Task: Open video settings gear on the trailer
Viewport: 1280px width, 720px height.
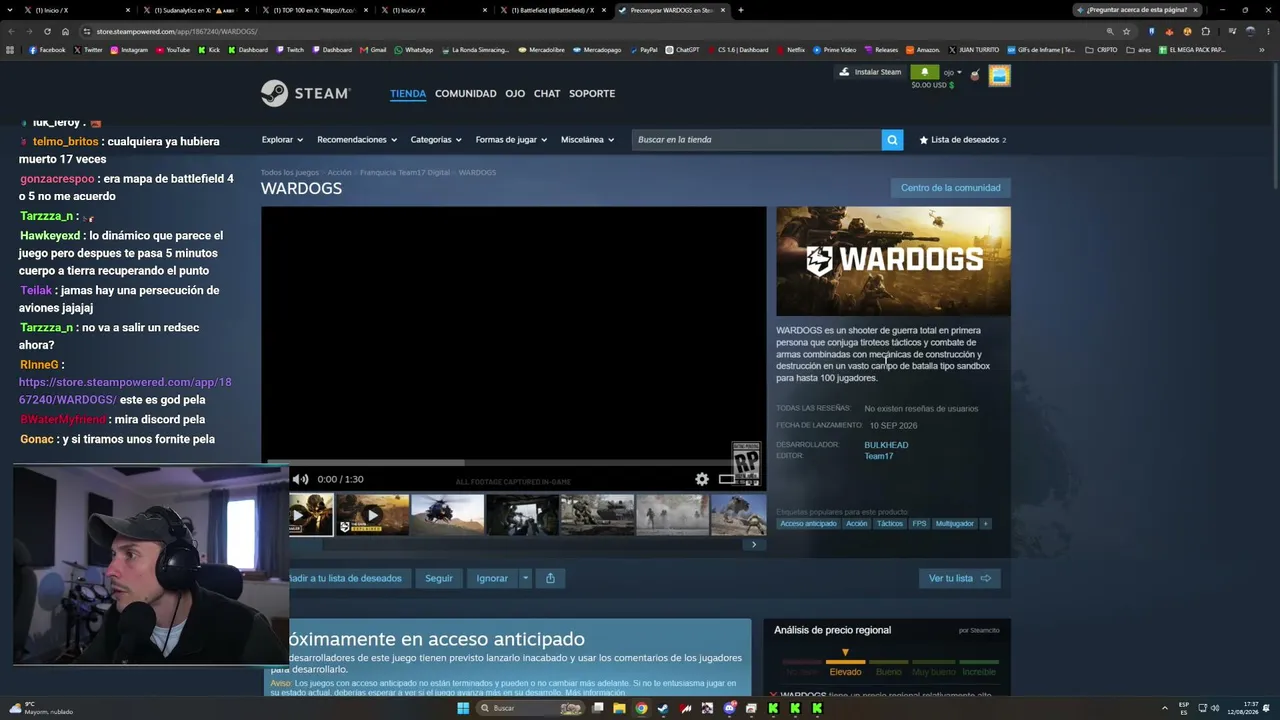Action: [x=702, y=479]
